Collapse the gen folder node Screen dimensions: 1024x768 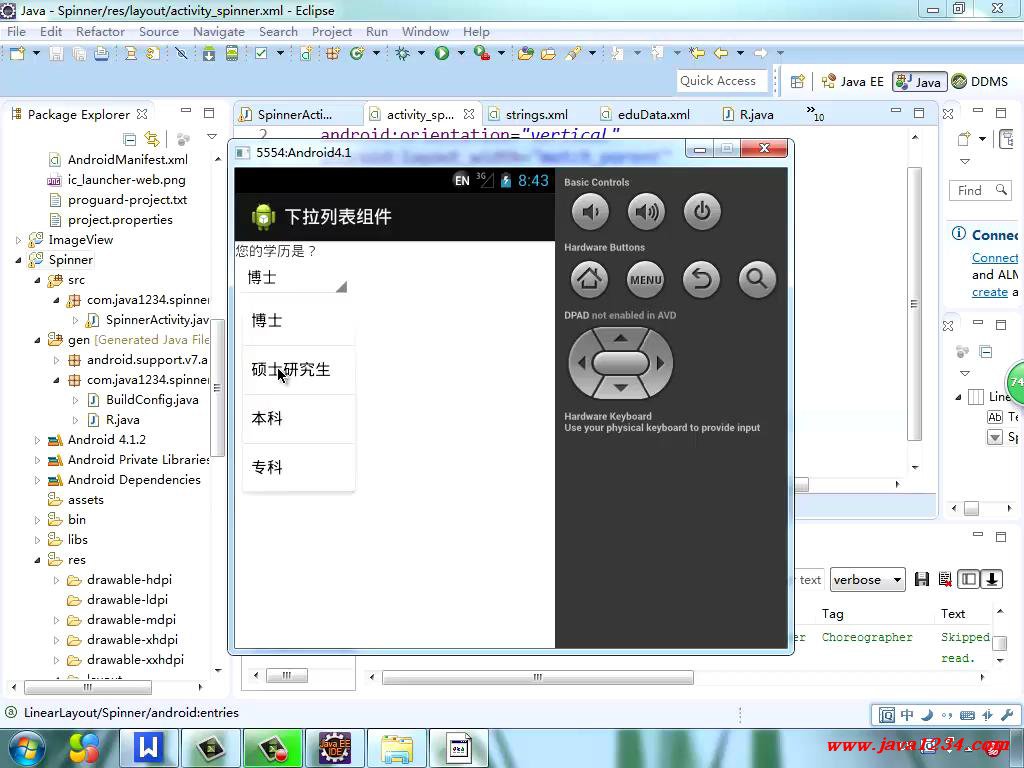(x=37, y=340)
